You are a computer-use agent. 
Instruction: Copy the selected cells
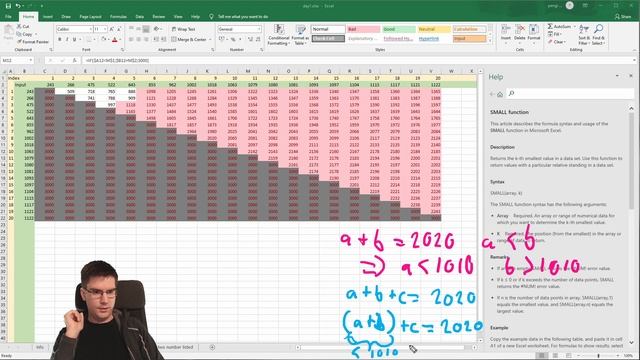click(x=24, y=34)
